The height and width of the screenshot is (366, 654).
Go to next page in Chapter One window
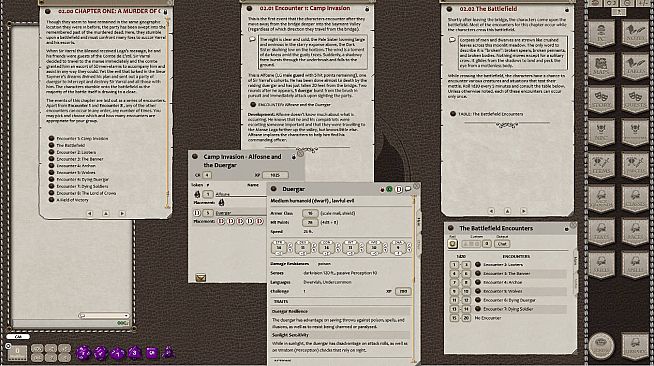click(x=122, y=213)
